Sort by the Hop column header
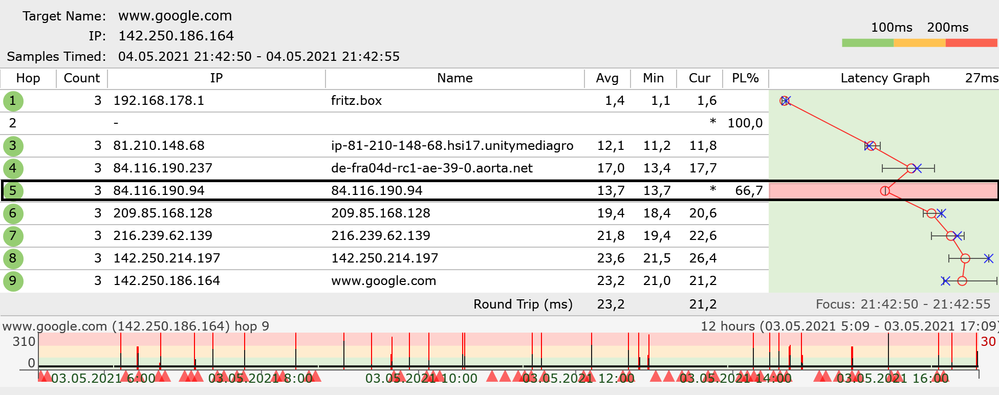999x395 pixels. click(28, 78)
